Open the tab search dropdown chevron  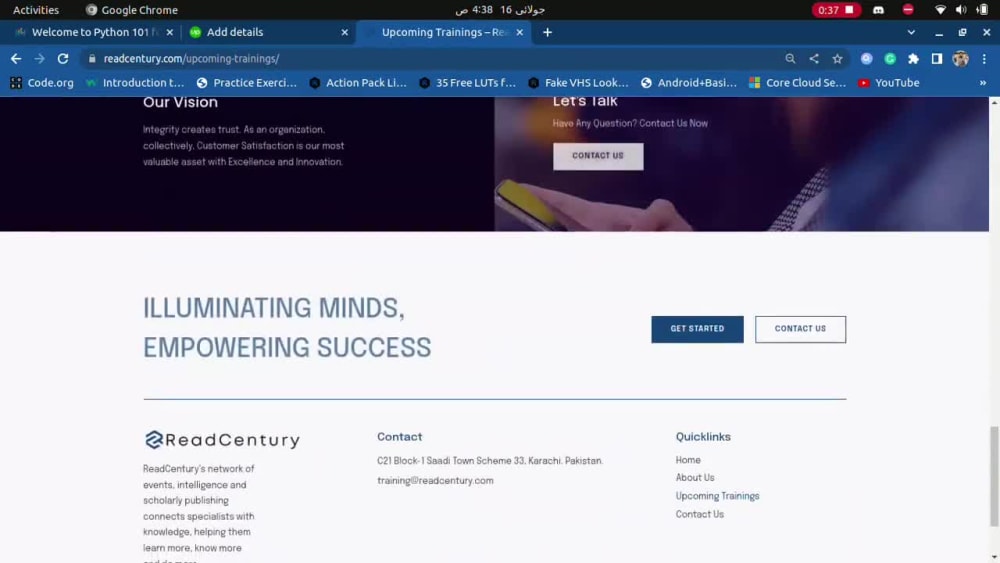911,32
